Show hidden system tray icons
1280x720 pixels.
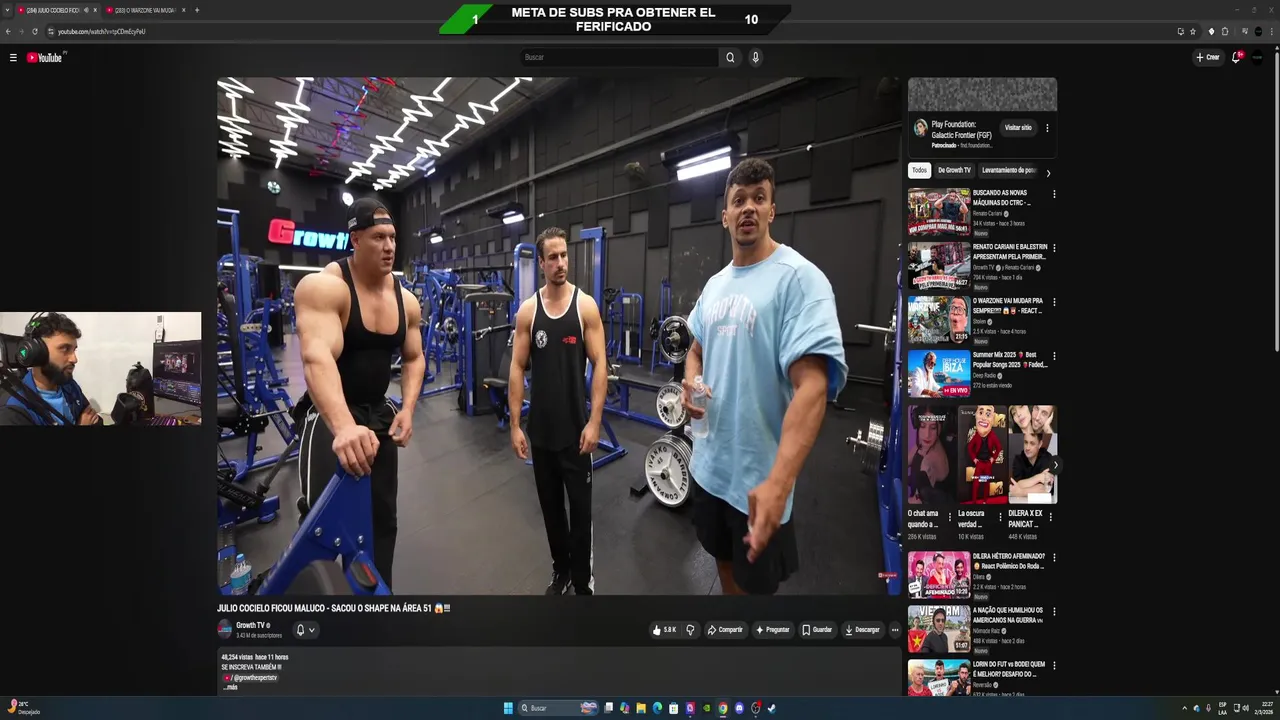pos(1185,708)
